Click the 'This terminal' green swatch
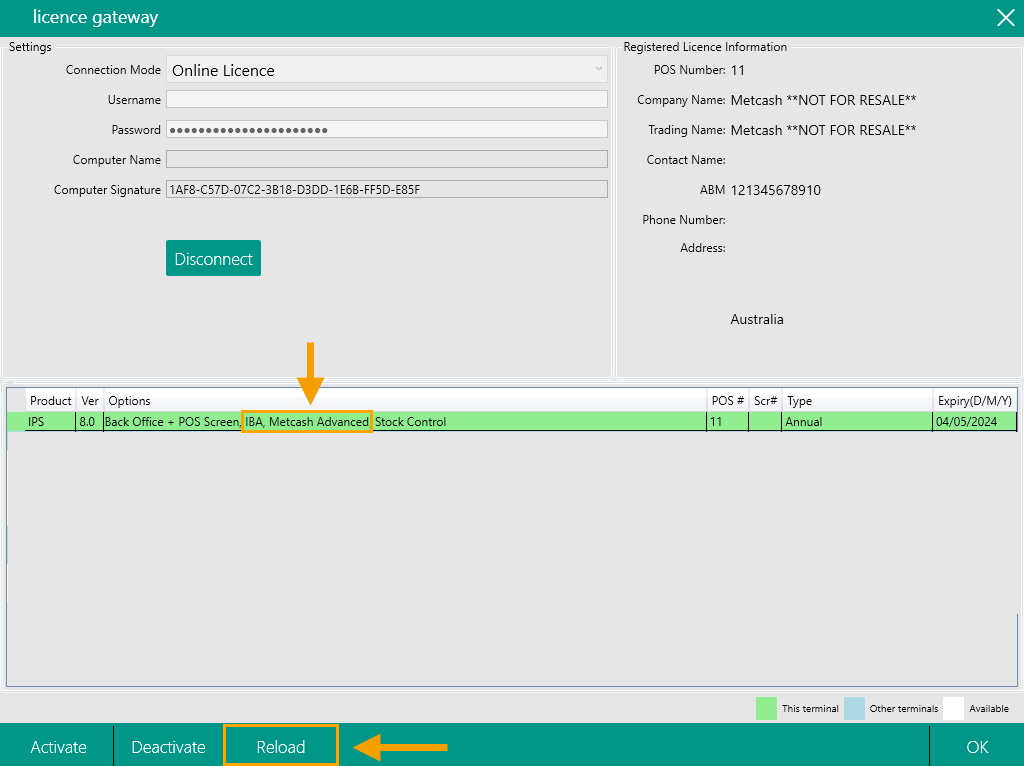 767,707
